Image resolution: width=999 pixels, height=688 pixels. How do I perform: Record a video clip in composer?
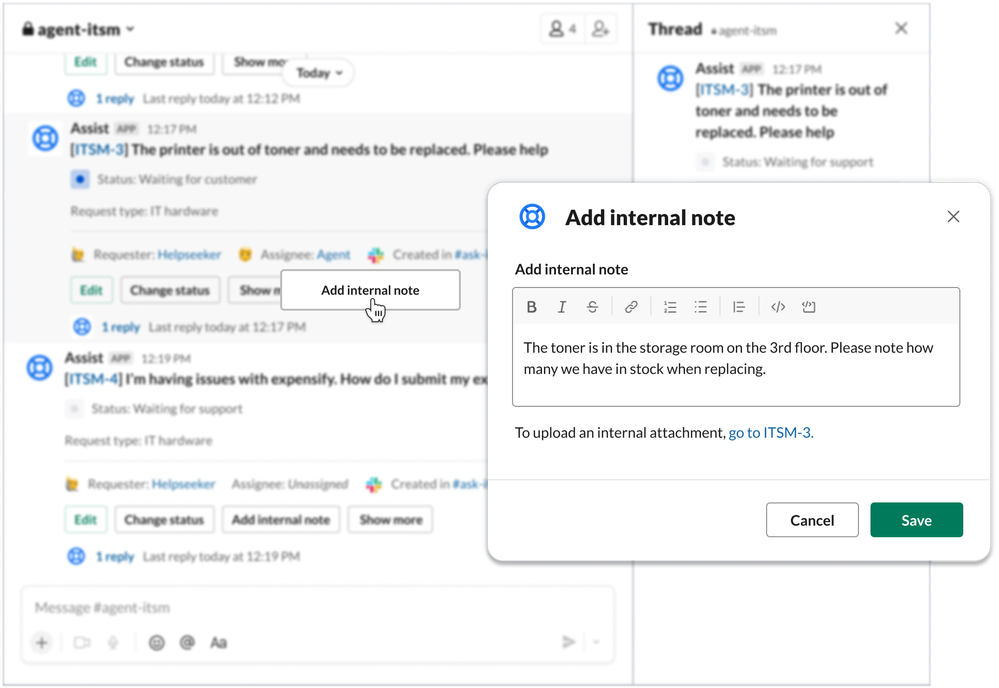pos(82,642)
